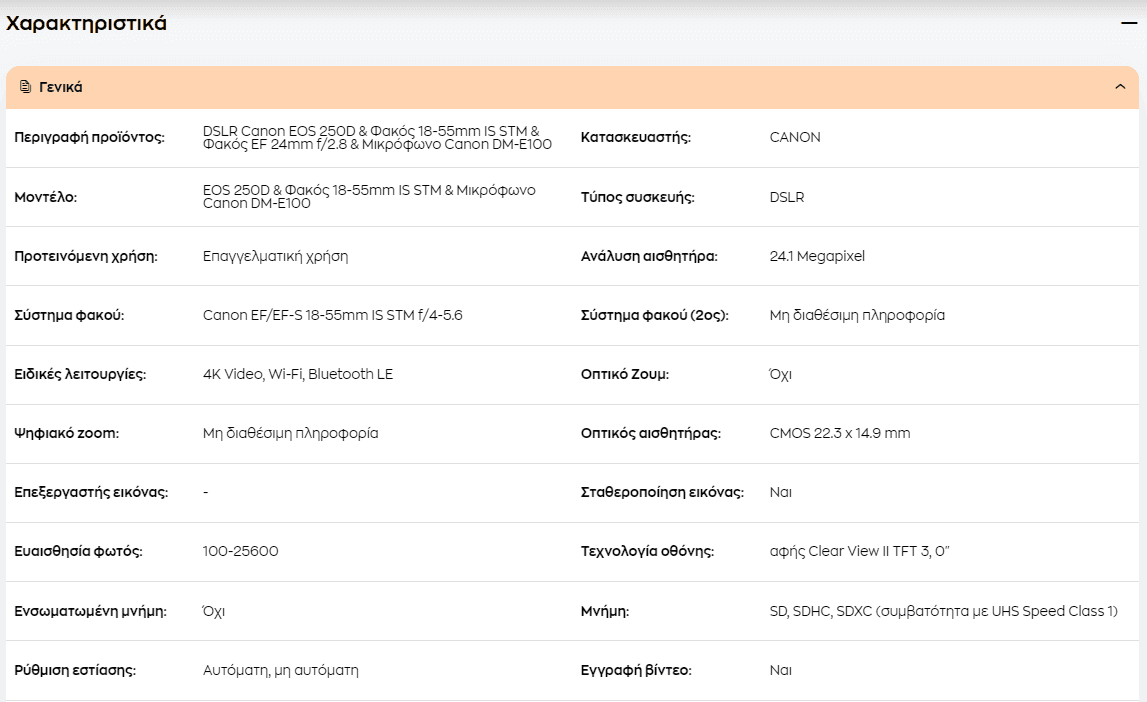This screenshot has width=1147, height=702.
Task: Select the Τύπος συσκευής label
Action: pos(638,197)
